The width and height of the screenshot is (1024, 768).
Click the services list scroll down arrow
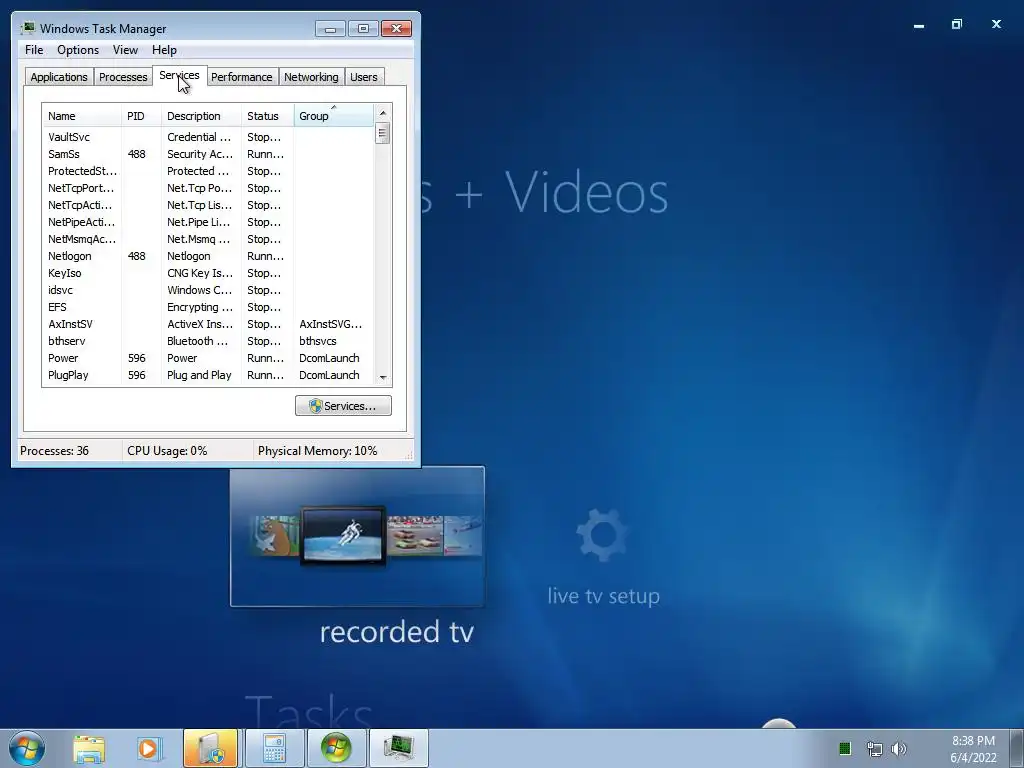click(383, 377)
